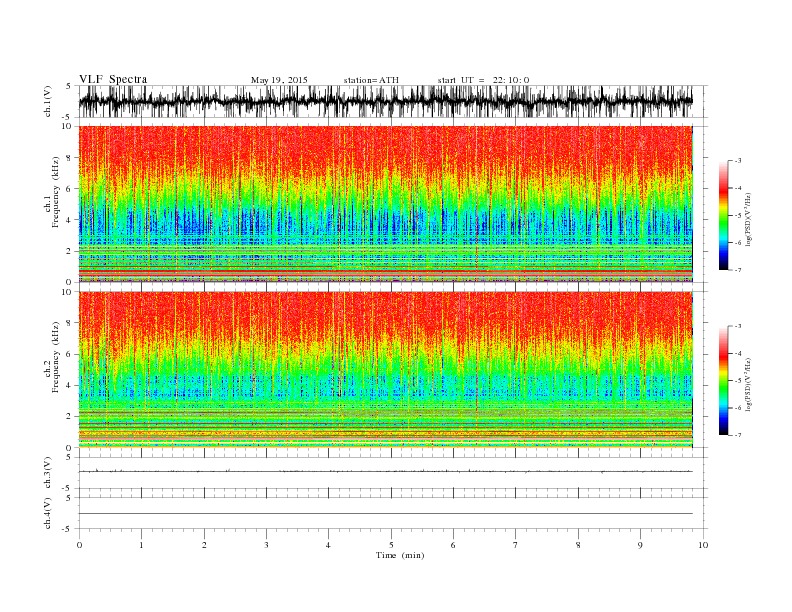Click the "ch.1(V)" waveform axis label

48,101
